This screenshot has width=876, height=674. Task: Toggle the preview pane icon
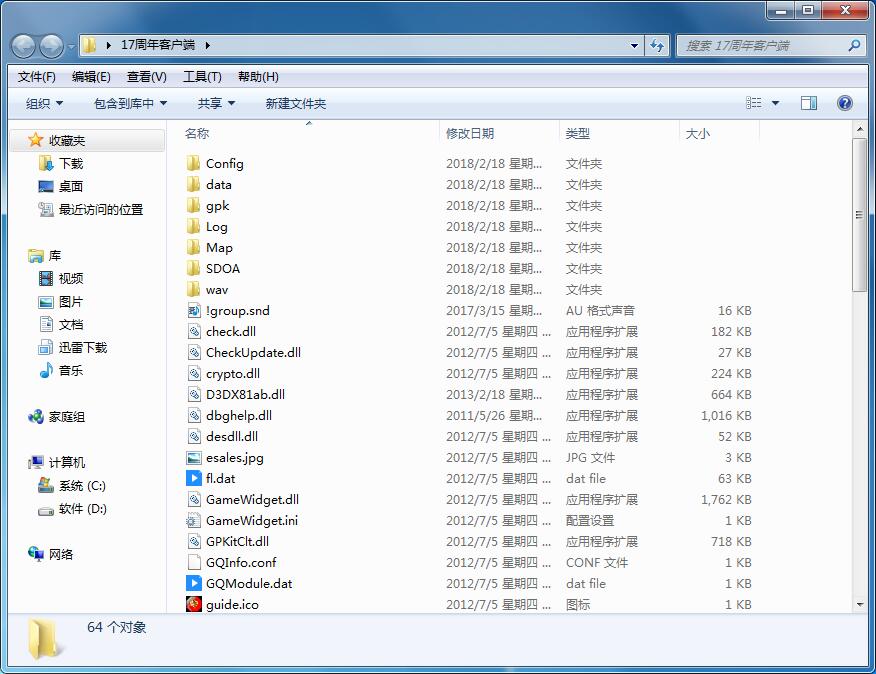809,103
